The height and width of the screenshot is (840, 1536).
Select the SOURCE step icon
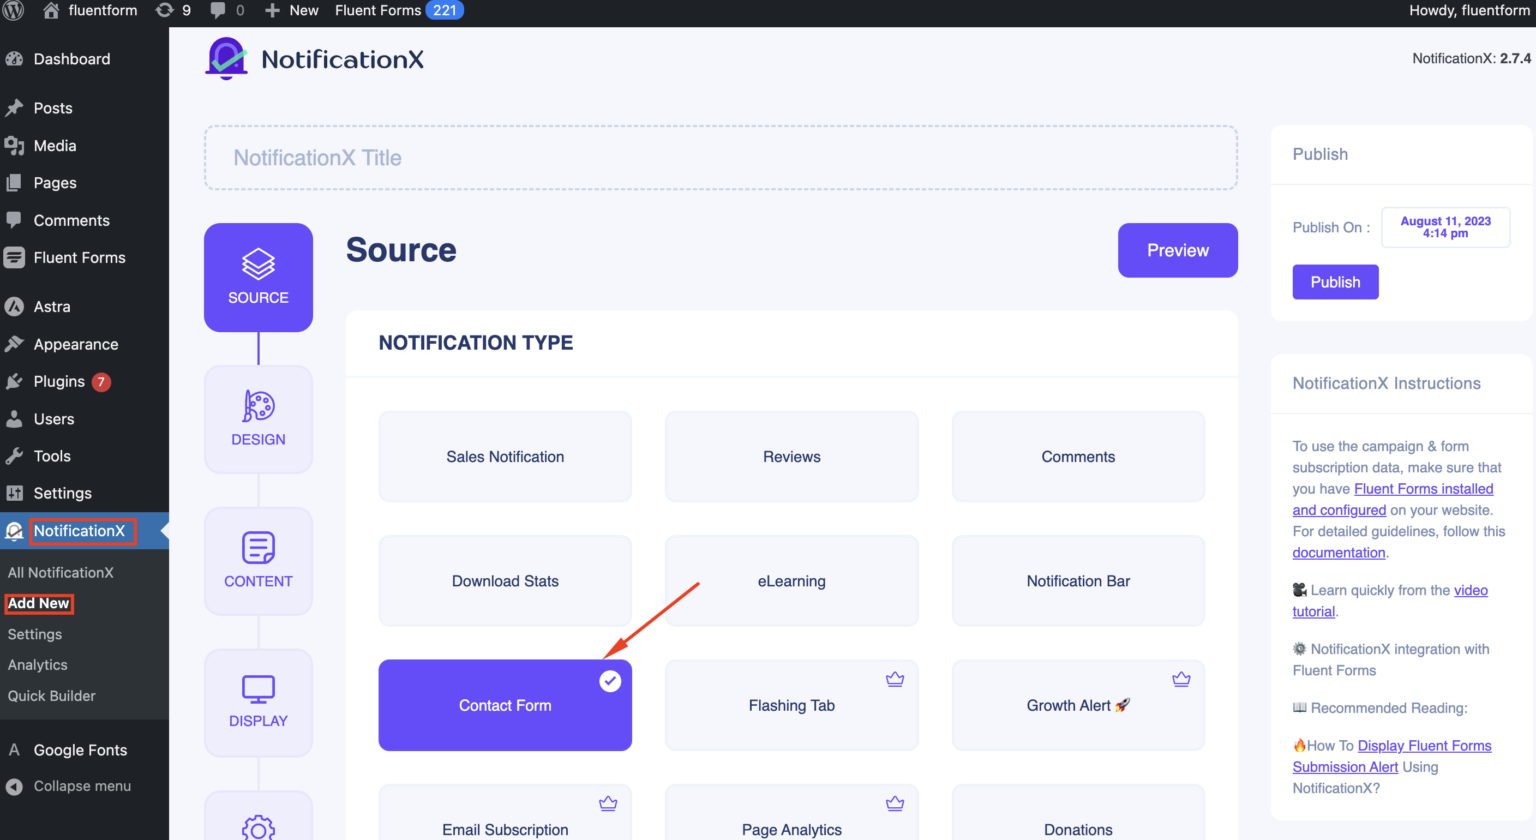[x=258, y=277]
